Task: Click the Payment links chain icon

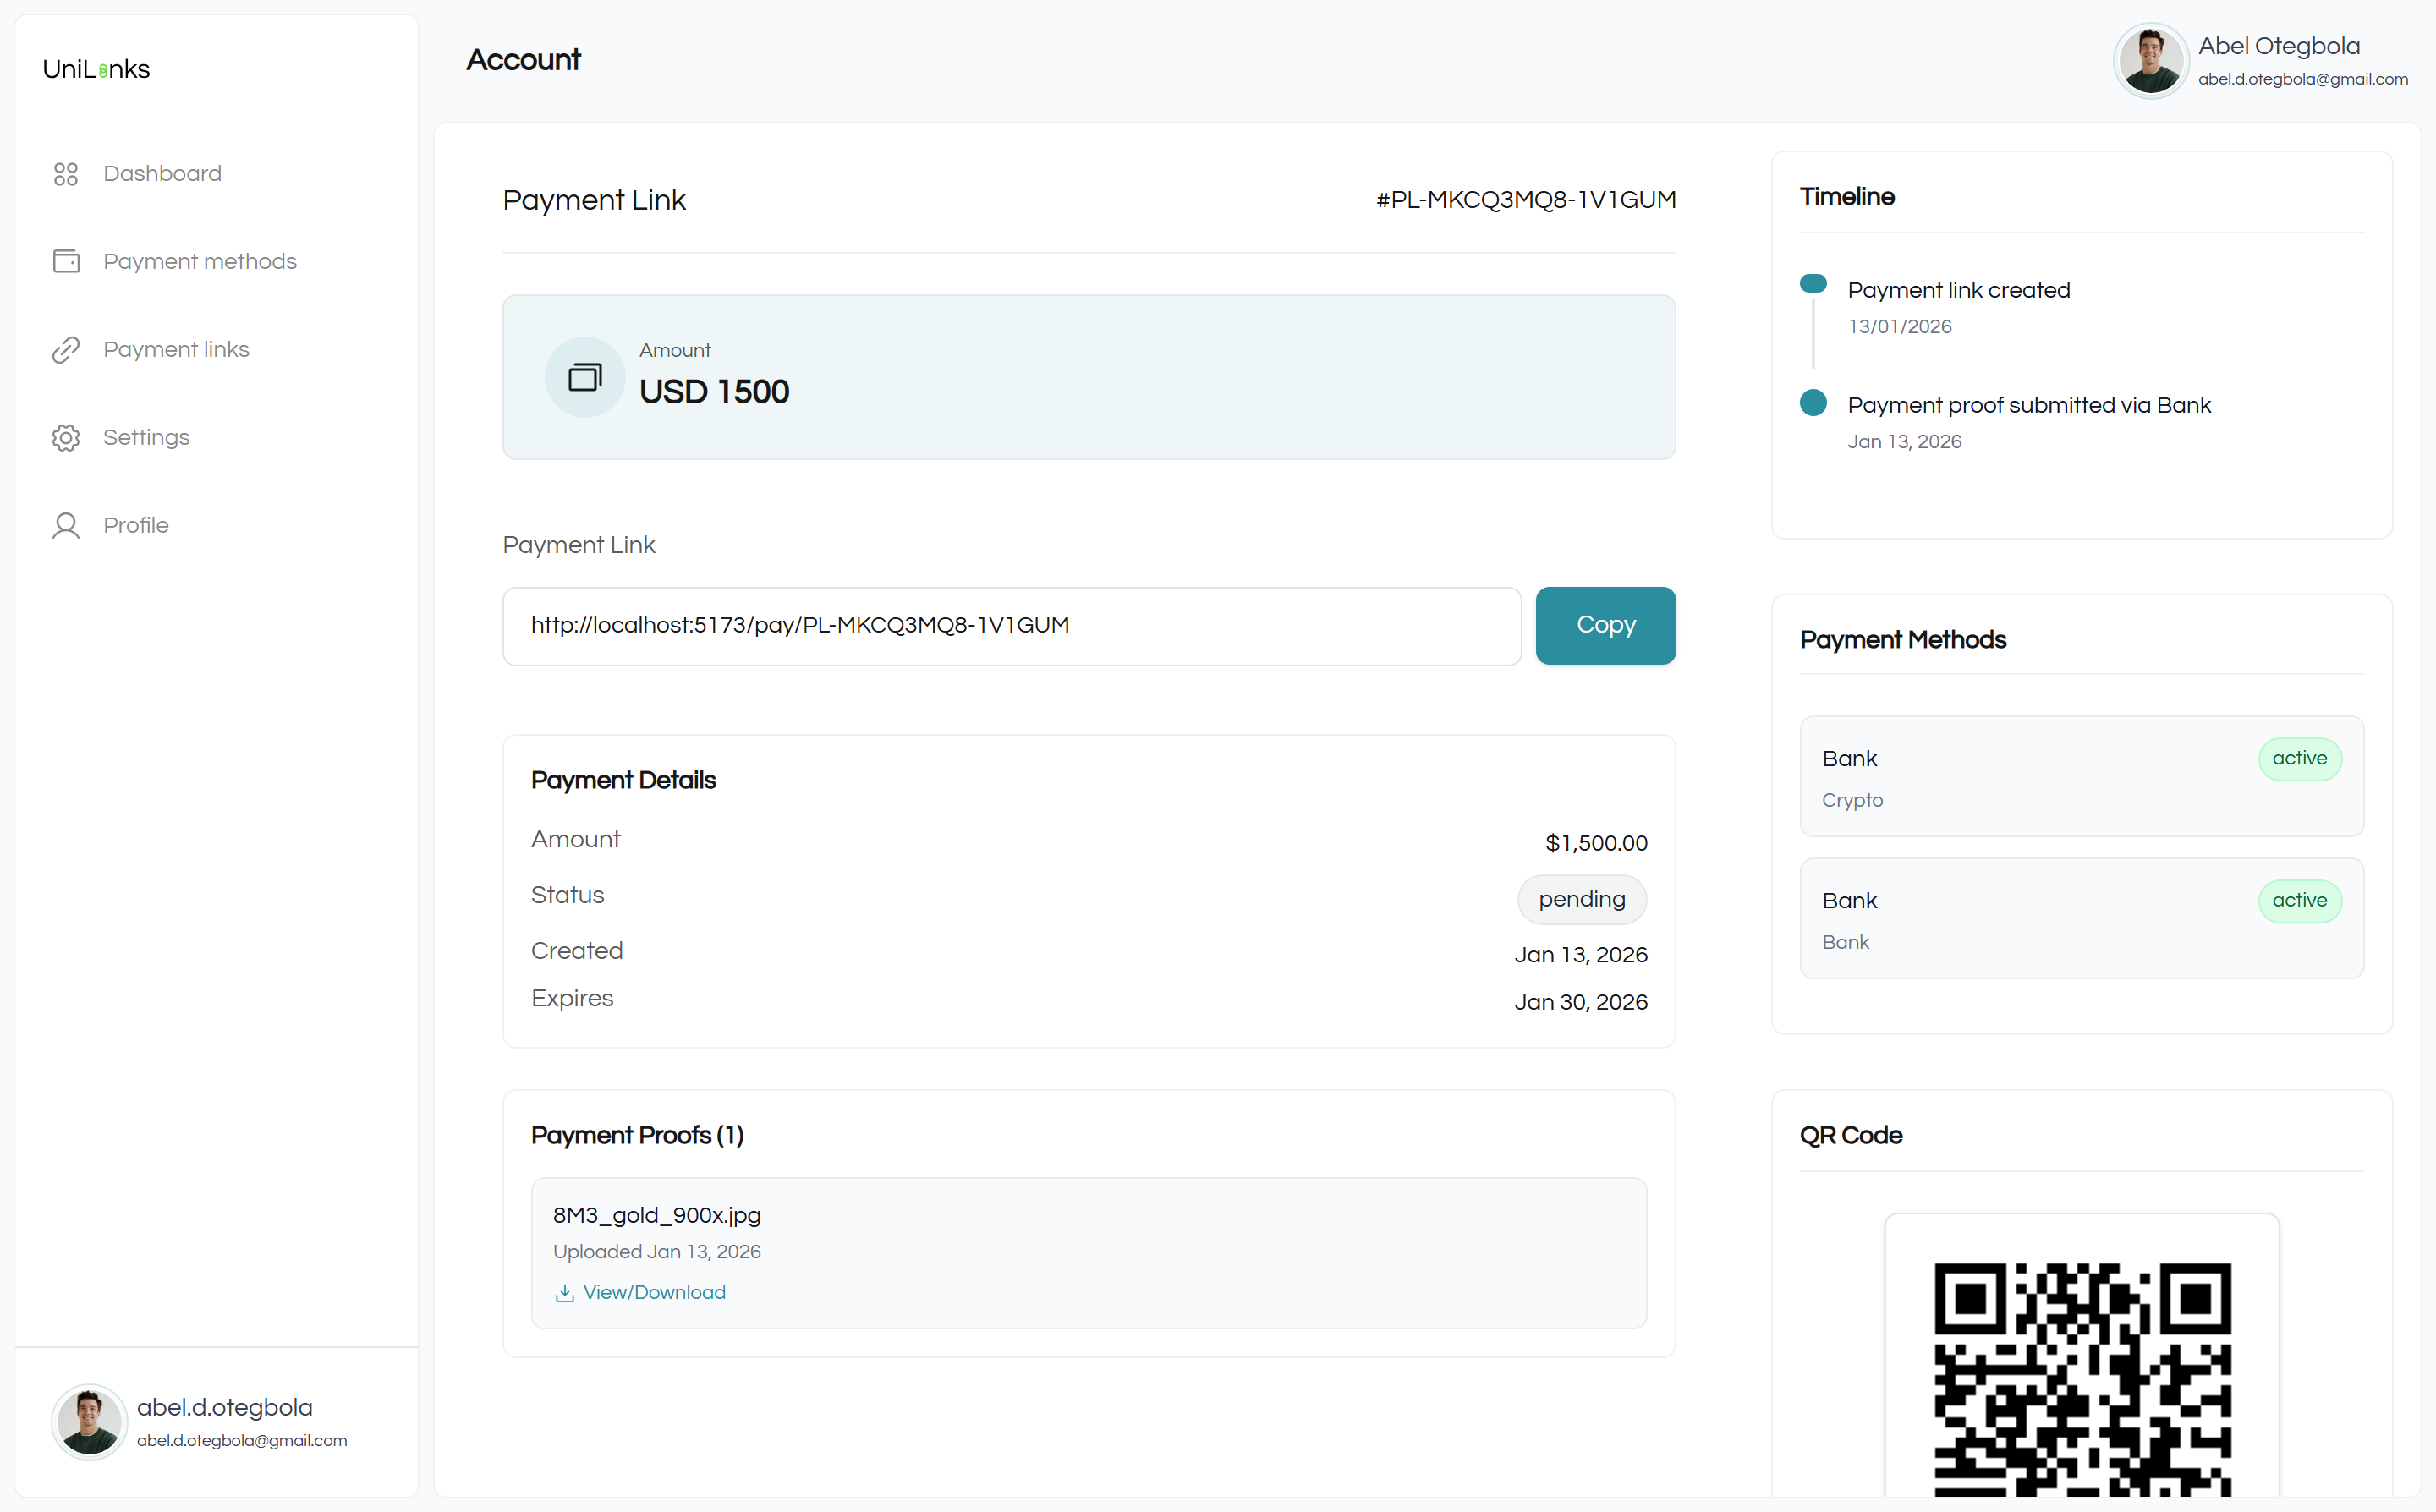Action: pos(66,350)
